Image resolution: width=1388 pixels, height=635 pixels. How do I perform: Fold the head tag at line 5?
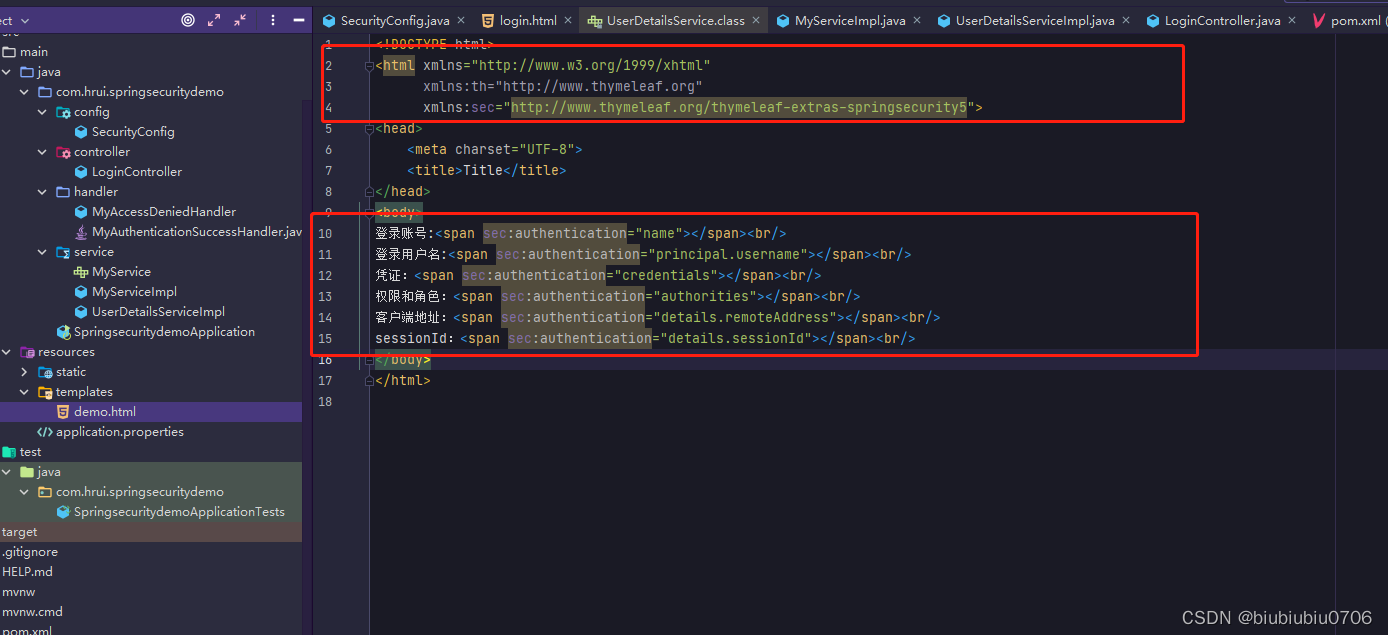(369, 128)
